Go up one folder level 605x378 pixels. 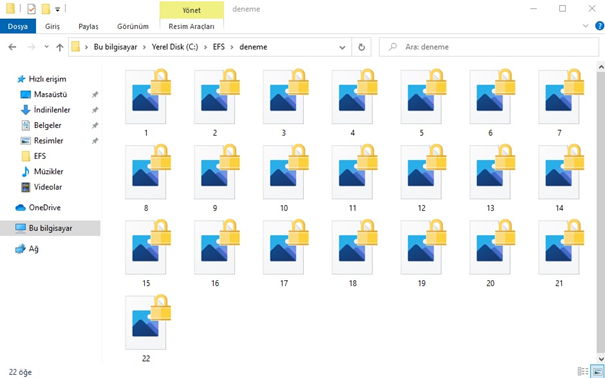[59, 47]
